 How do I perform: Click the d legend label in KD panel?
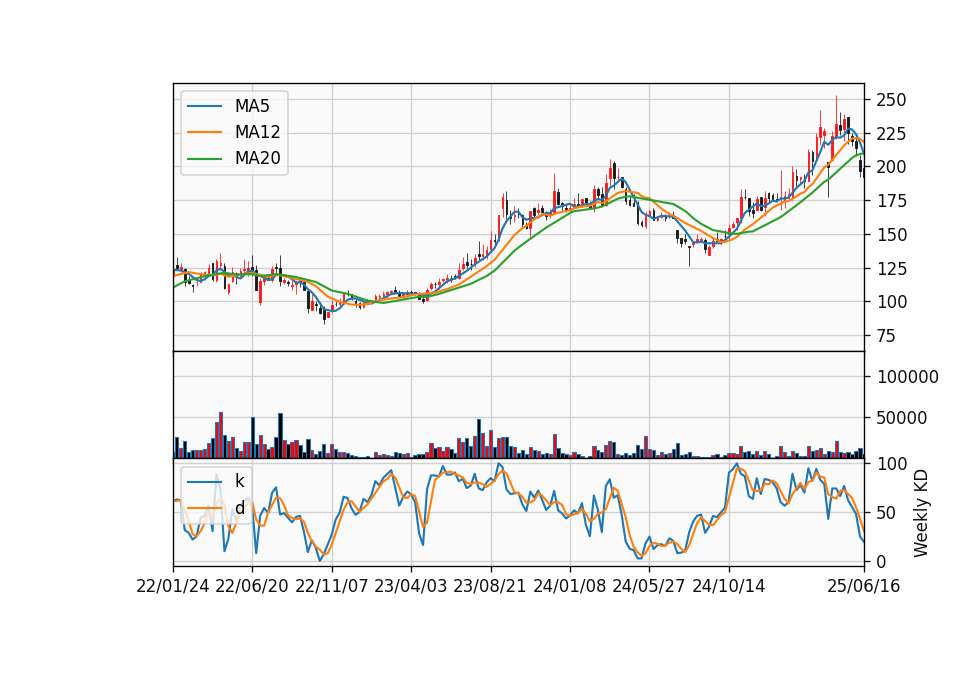[239, 508]
